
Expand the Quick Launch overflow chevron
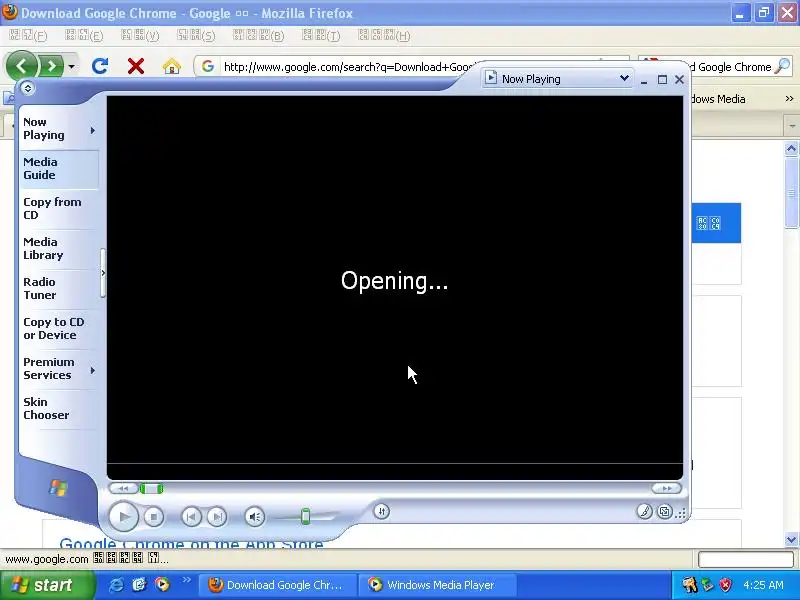click(x=186, y=580)
